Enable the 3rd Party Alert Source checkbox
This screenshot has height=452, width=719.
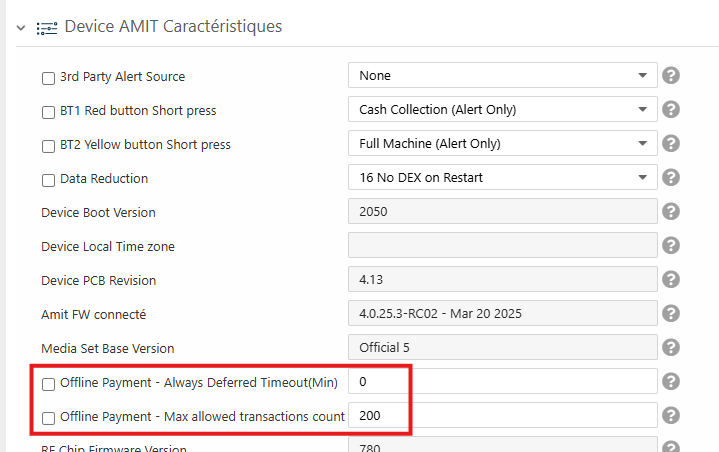48,78
